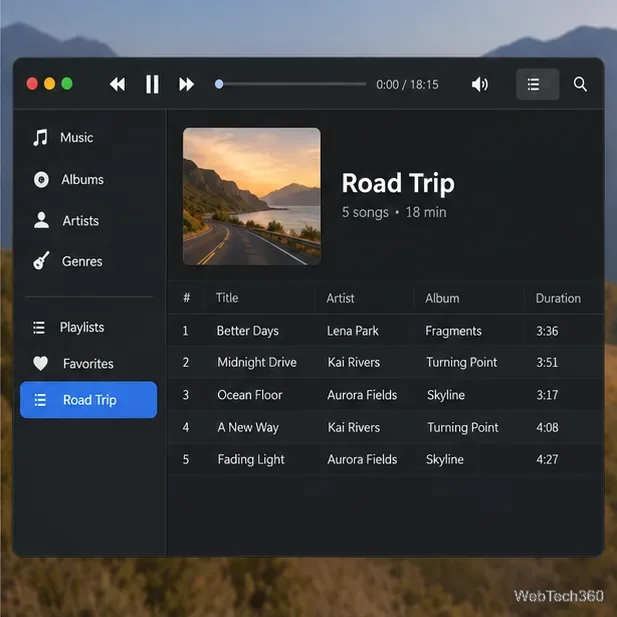Sort by the Artist column header

pos(340,298)
